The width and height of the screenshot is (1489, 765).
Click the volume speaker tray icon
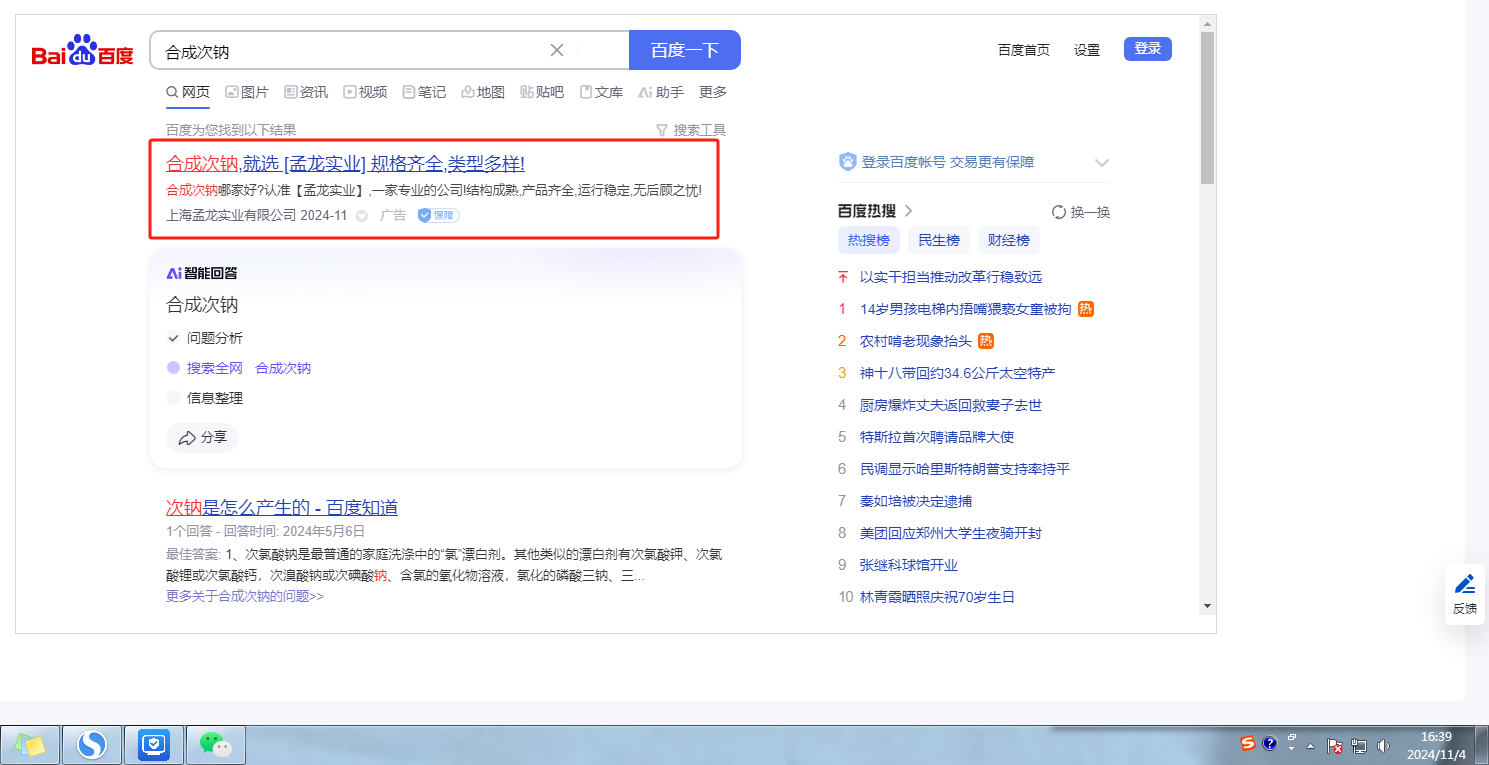pos(1384,745)
